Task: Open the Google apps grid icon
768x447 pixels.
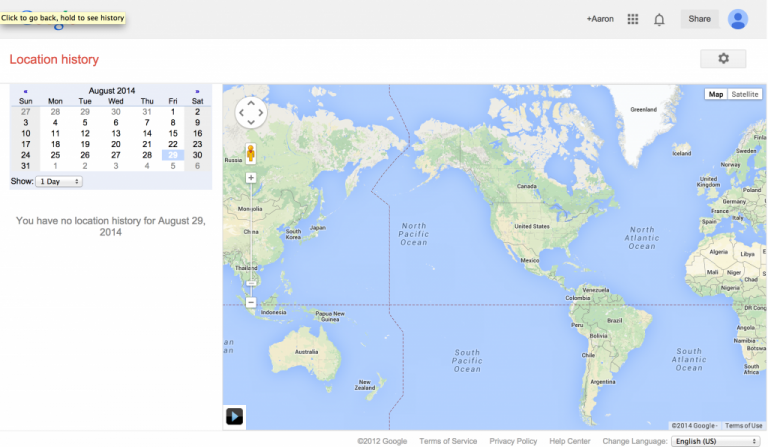Action: click(633, 19)
